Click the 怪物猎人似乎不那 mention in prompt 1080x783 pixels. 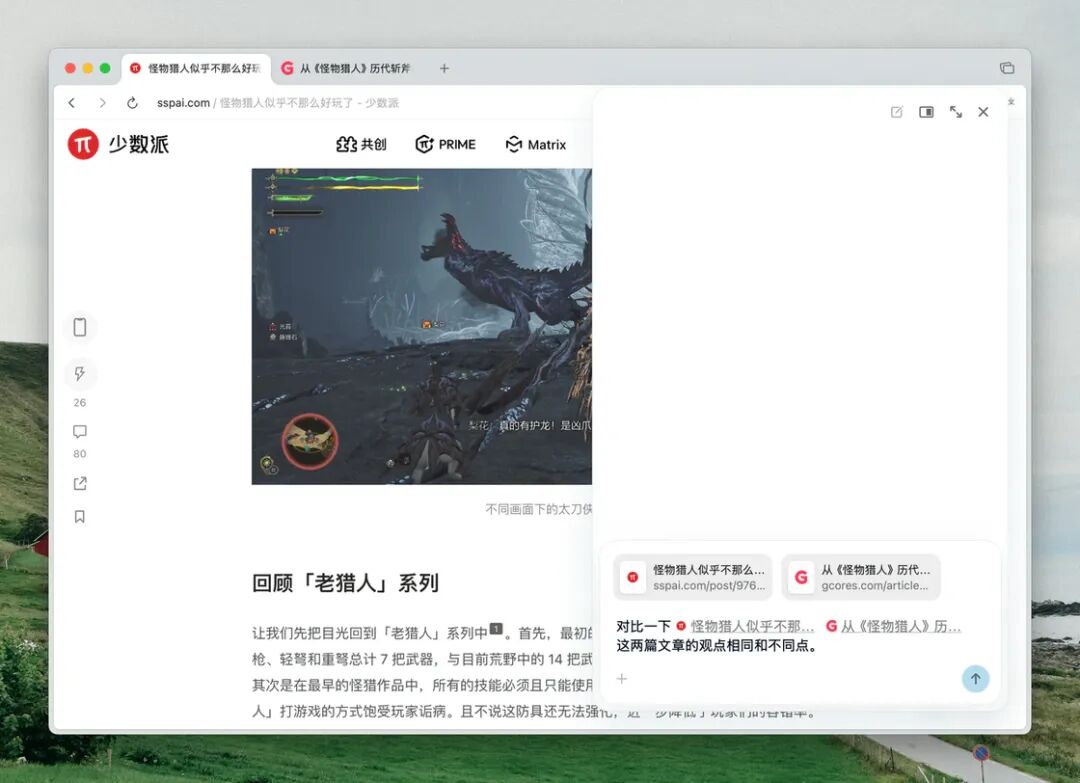(745, 626)
